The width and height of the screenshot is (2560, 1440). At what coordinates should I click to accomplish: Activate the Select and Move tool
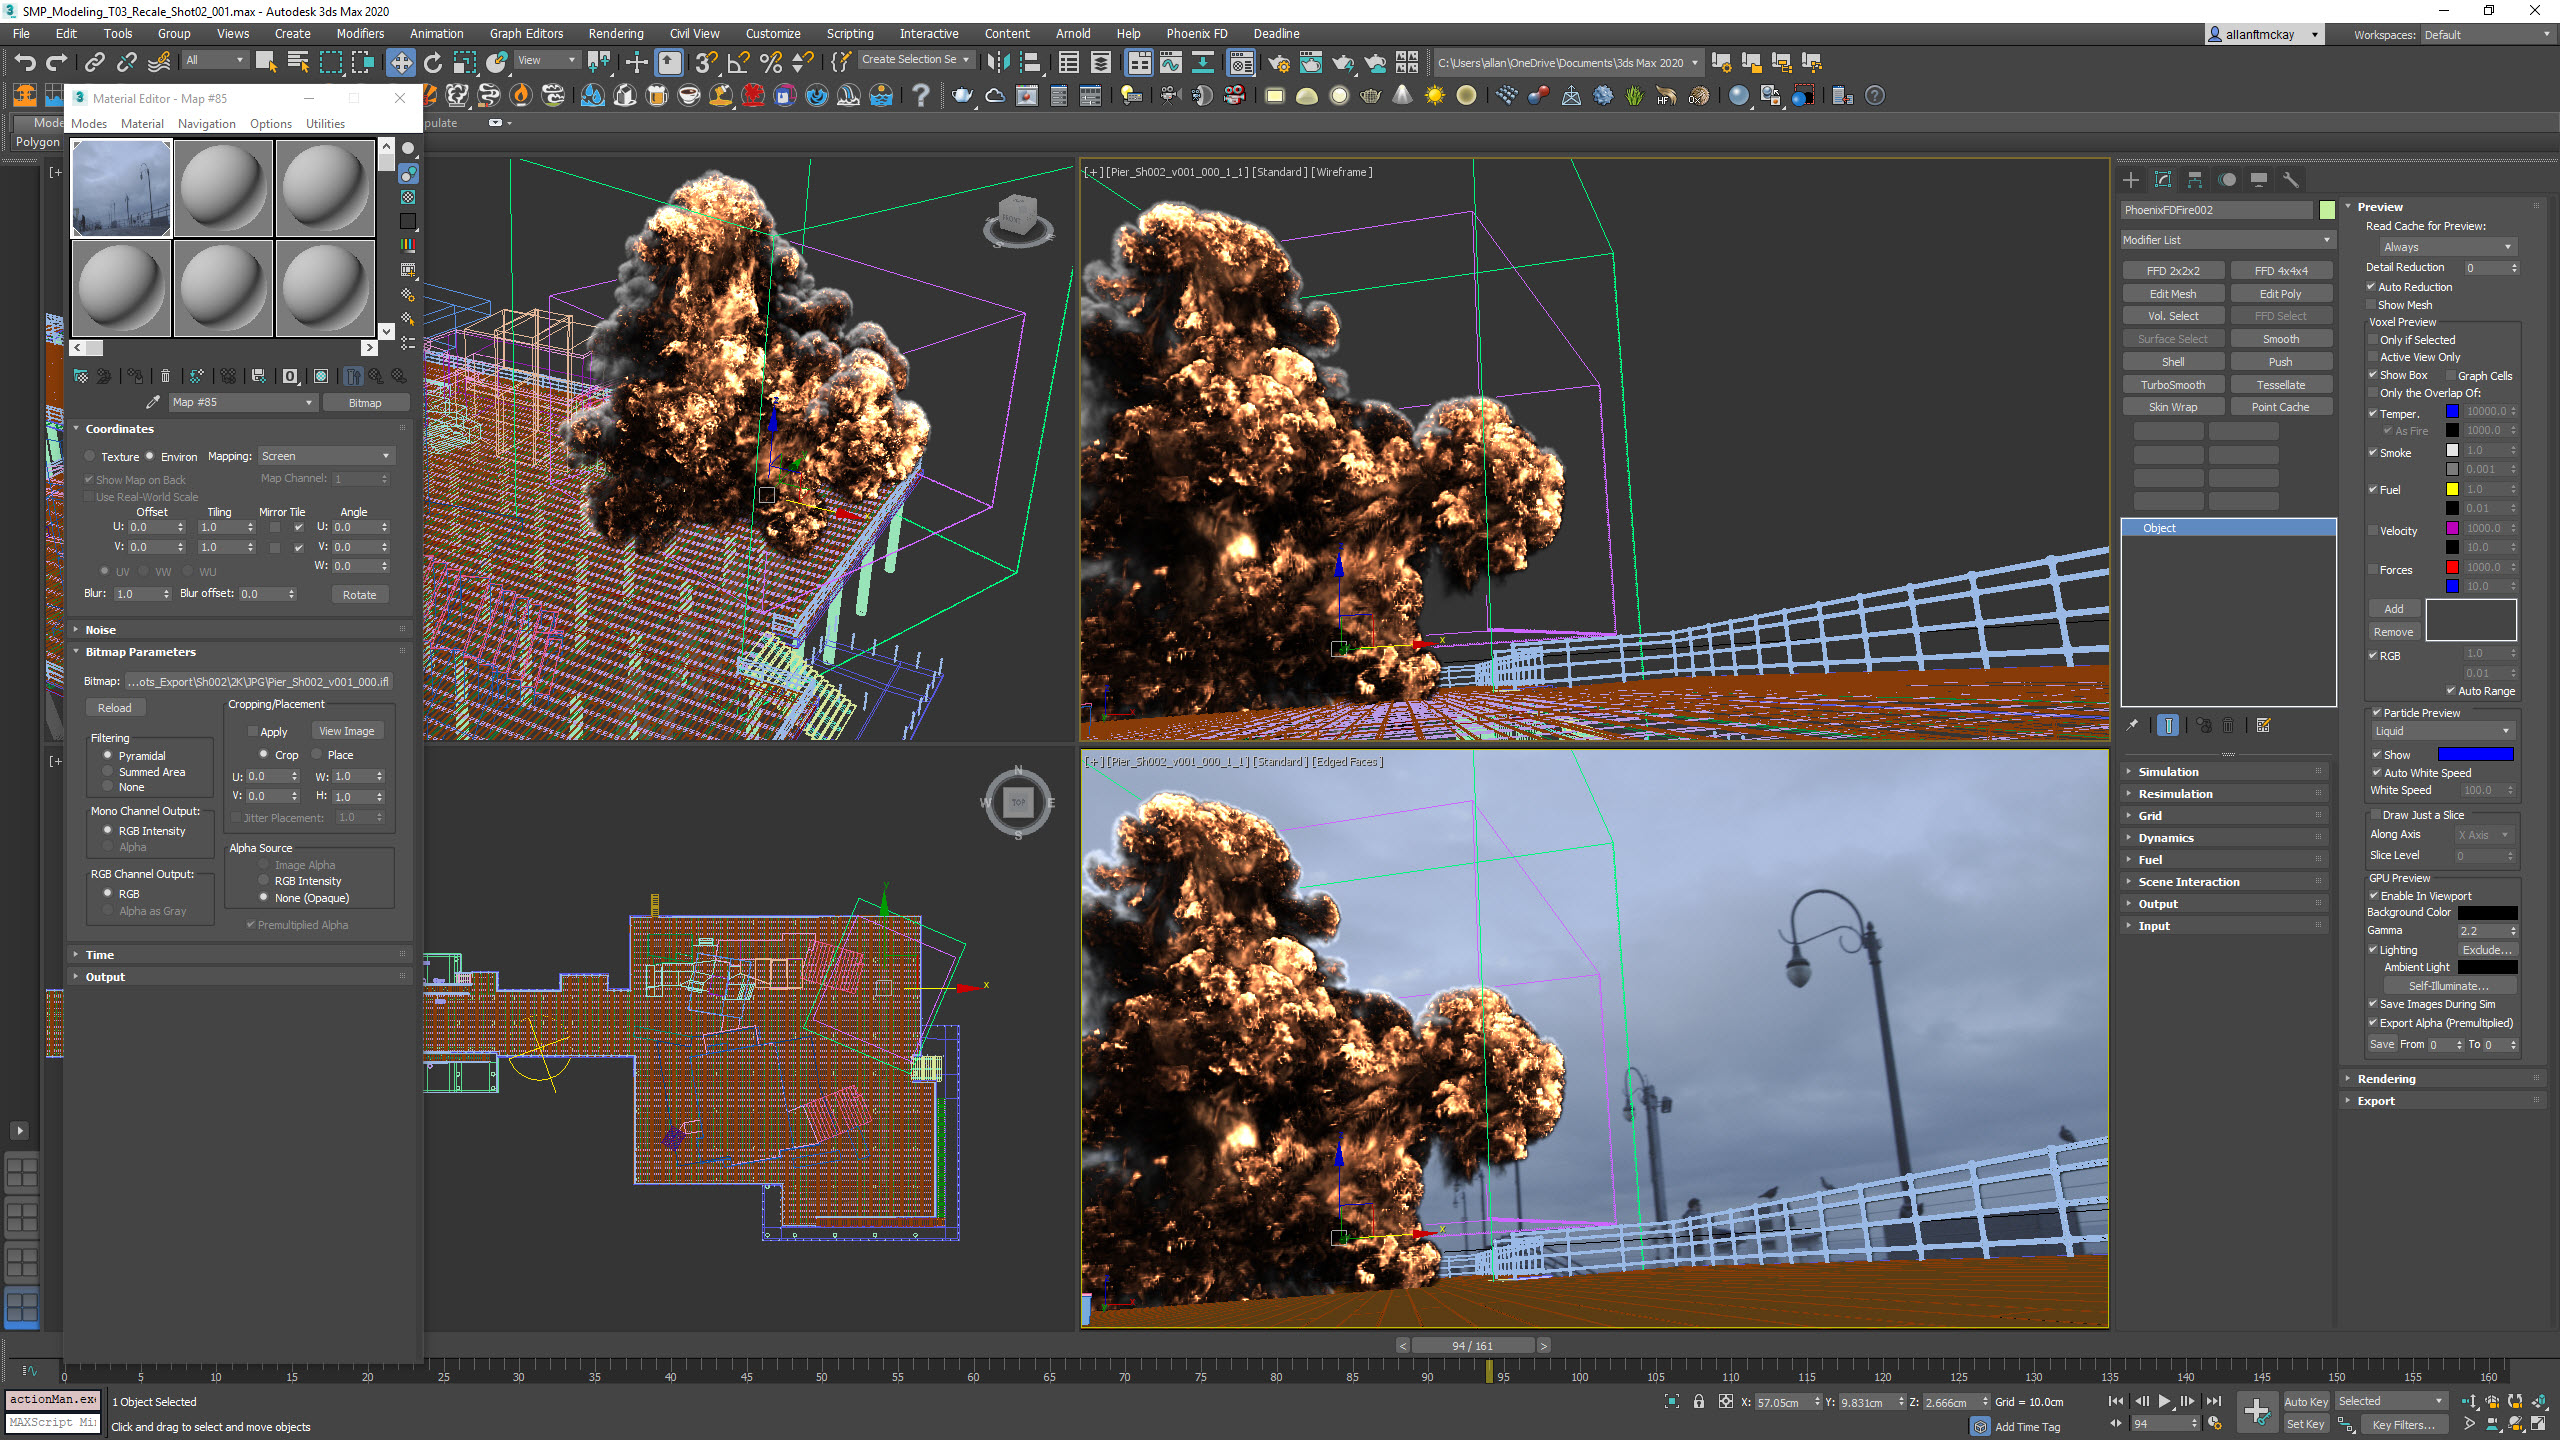[401, 63]
